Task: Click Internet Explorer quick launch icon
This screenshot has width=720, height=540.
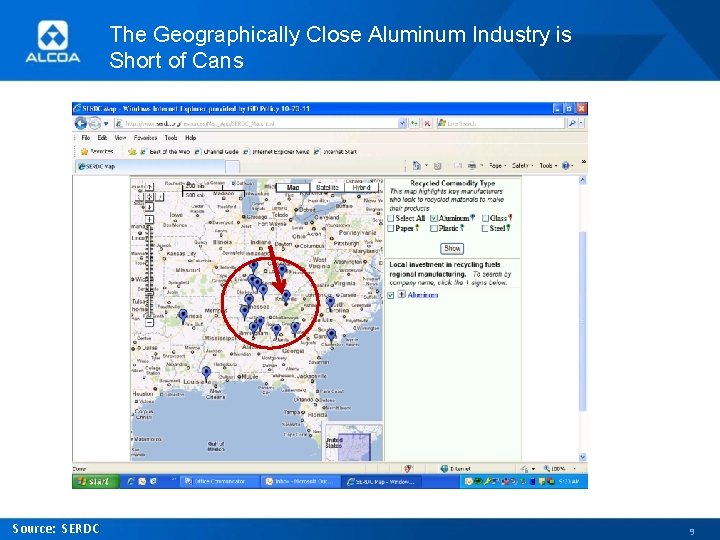Action: [x=130, y=481]
